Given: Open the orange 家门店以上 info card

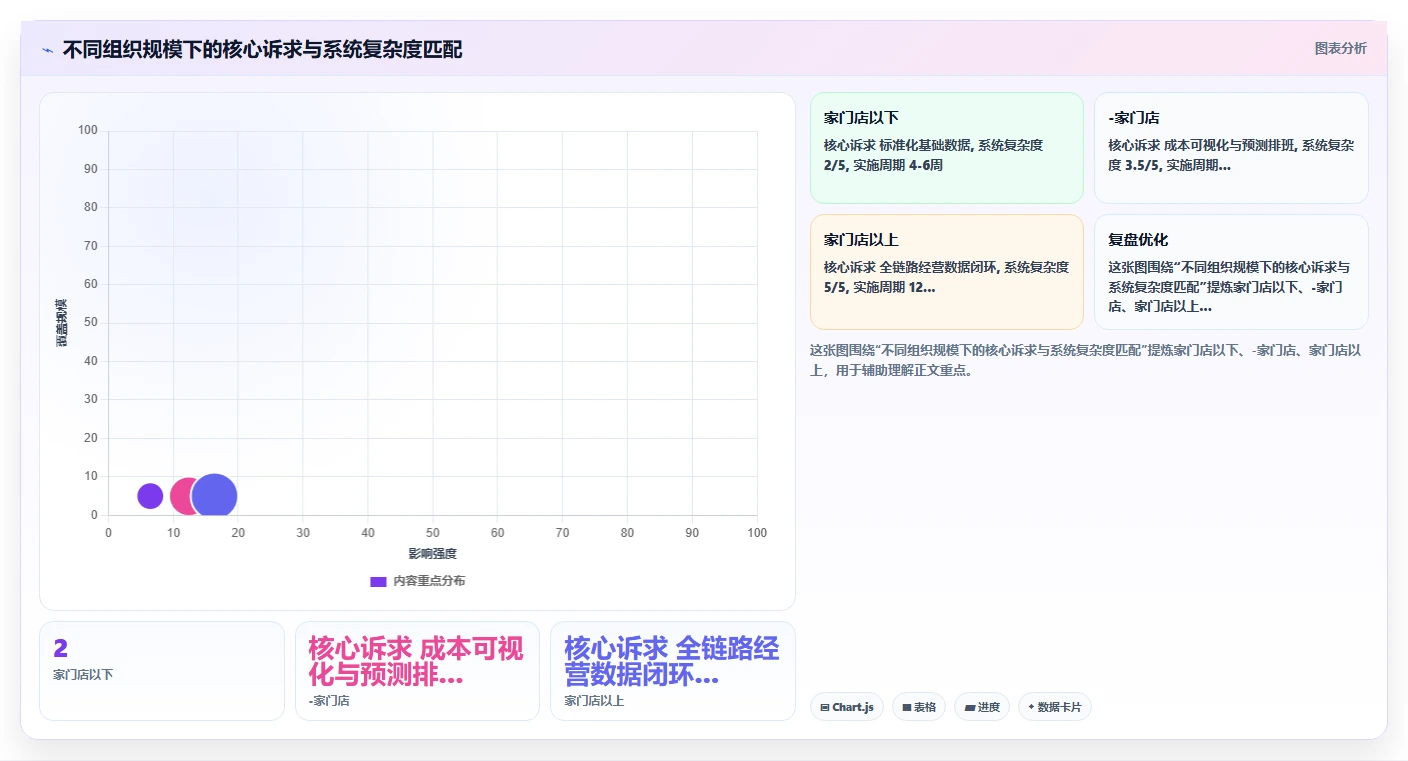Looking at the screenshot, I should (947, 272).
